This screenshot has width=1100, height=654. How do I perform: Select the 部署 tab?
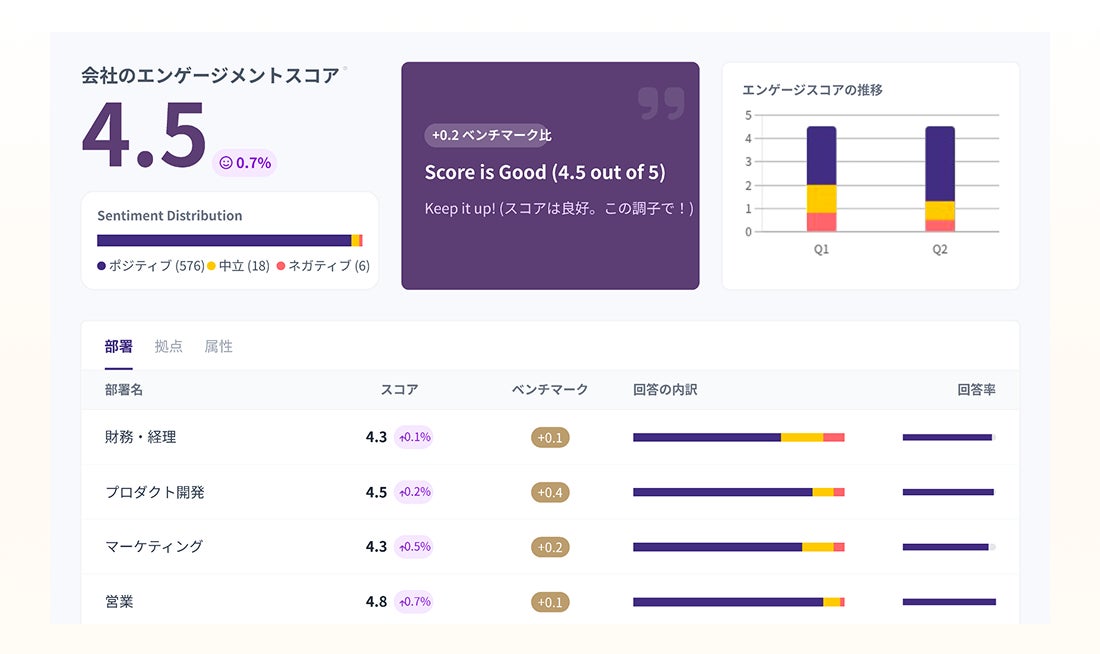click(x=118, y=347)
